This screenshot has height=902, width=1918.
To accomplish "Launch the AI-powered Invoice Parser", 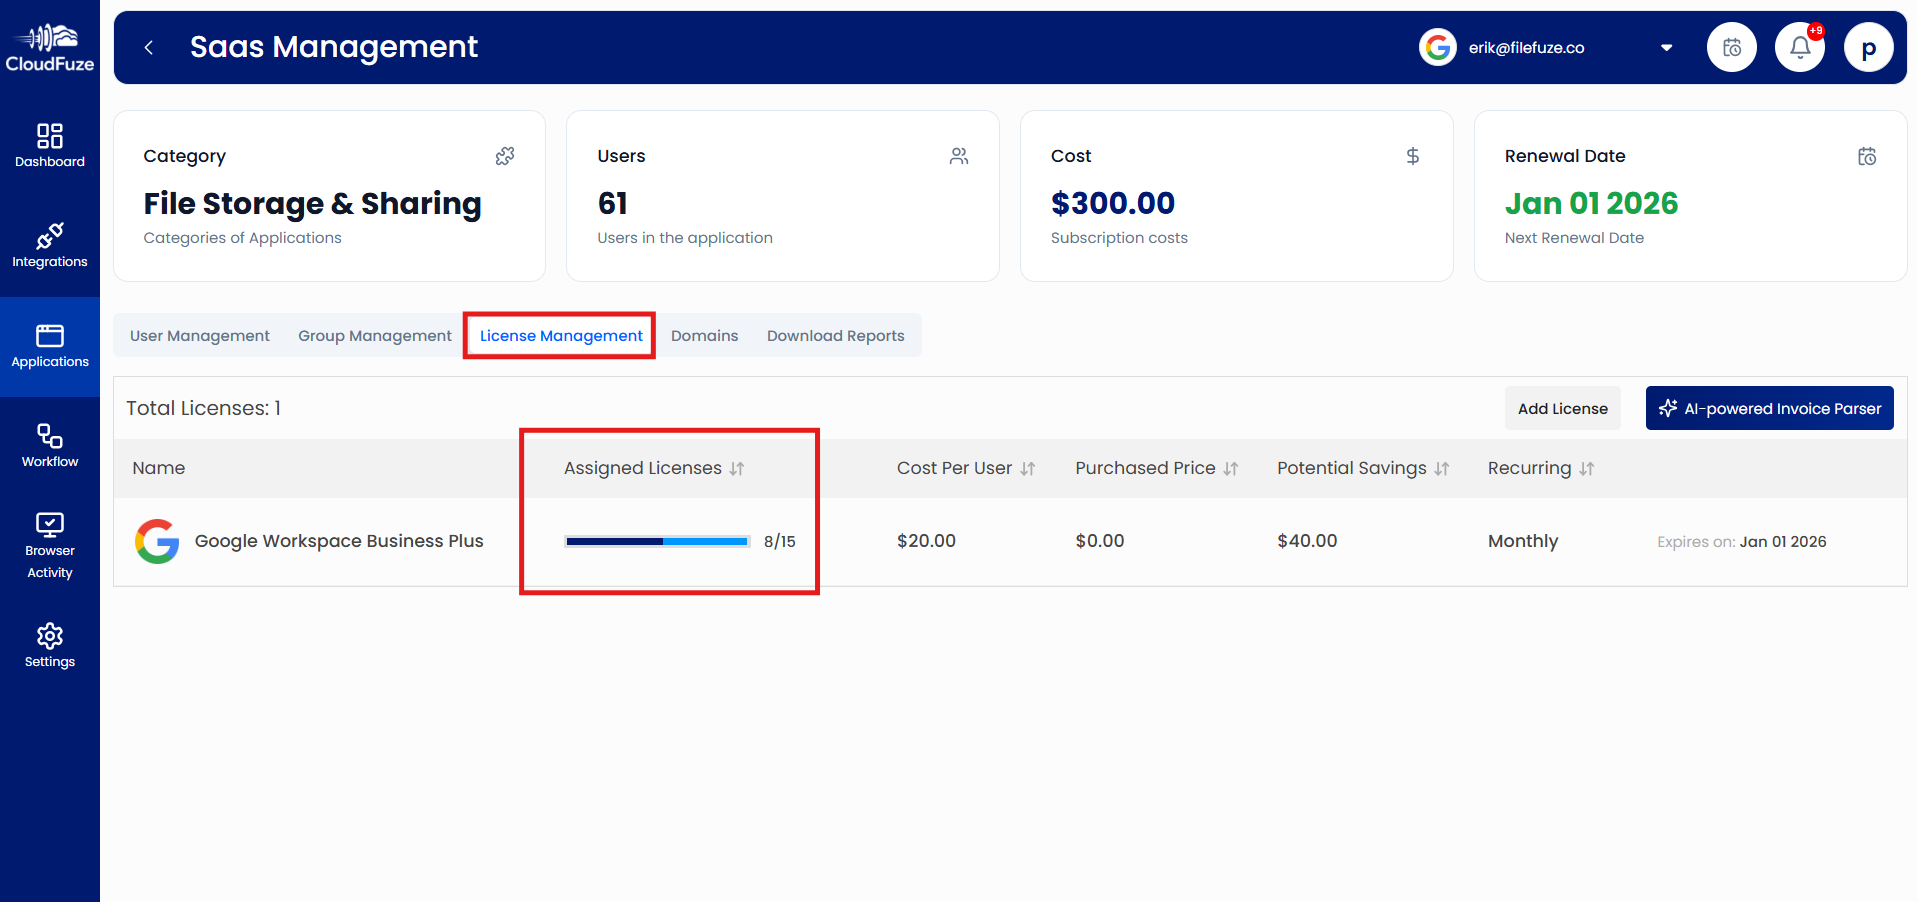I will pyautogui.click(x=1769, y=408).
